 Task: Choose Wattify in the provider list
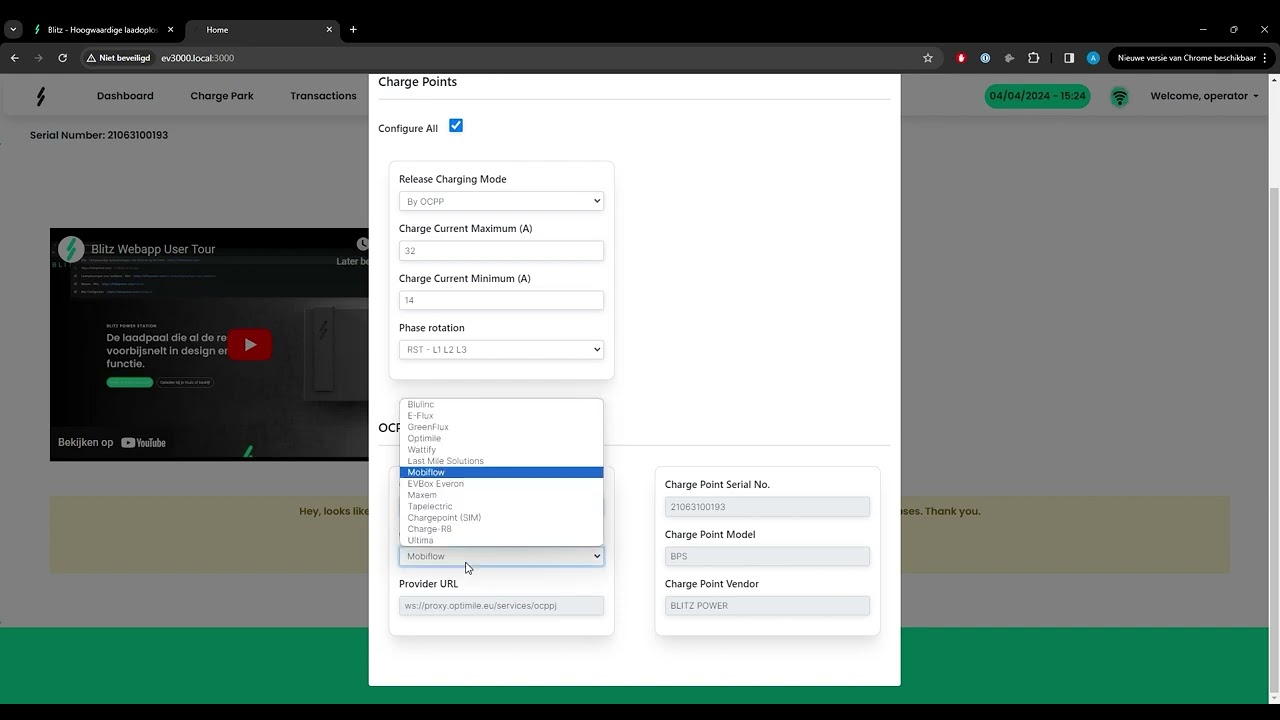[501, 450]
